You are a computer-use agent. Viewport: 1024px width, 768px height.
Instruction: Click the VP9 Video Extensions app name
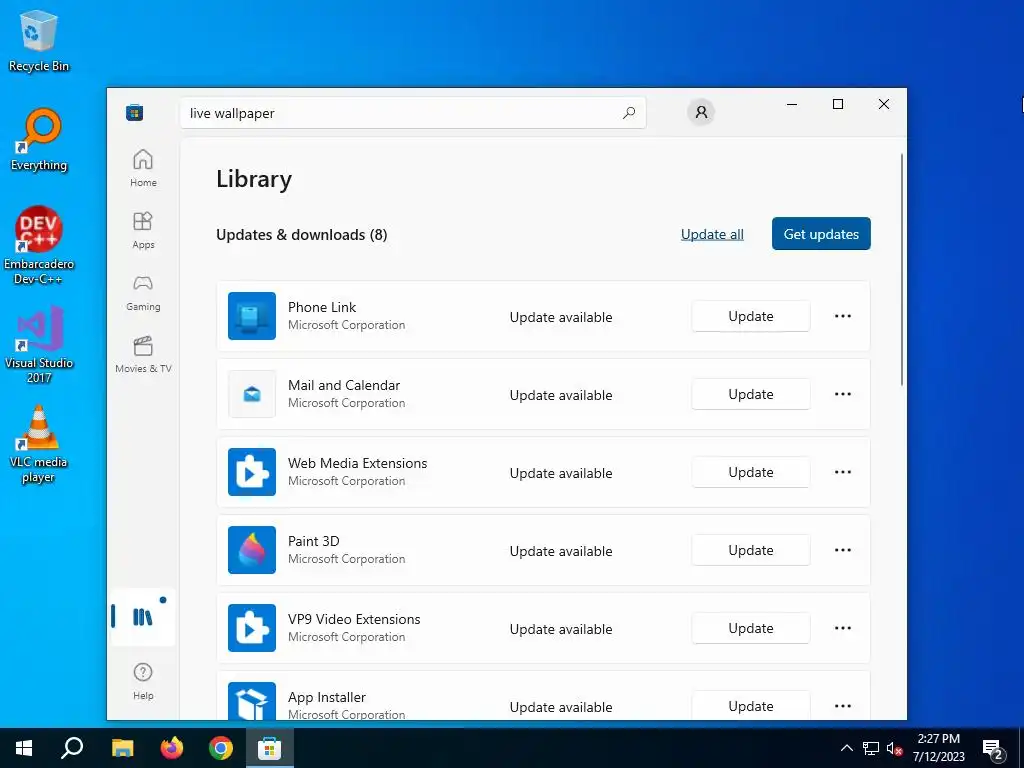point(354,619)
